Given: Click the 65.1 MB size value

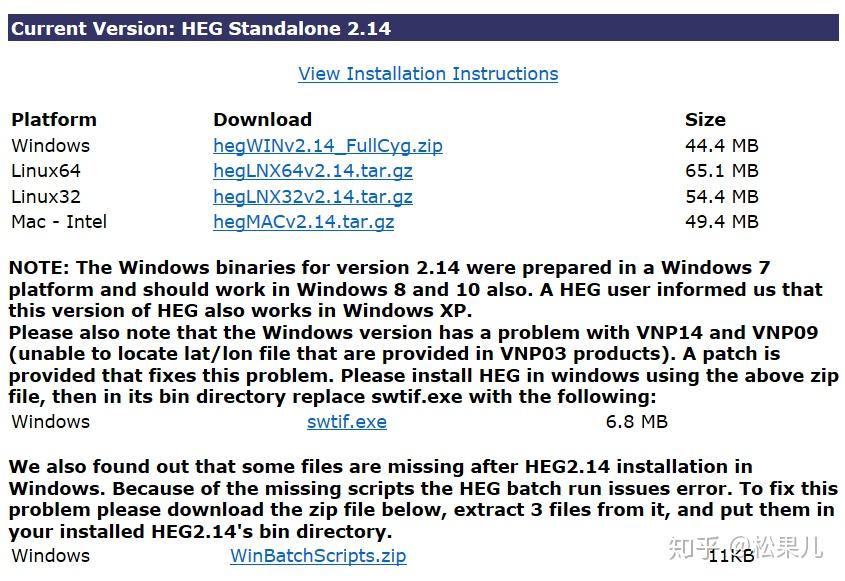Looking at the screenshot, I should [x=722, y=171].
